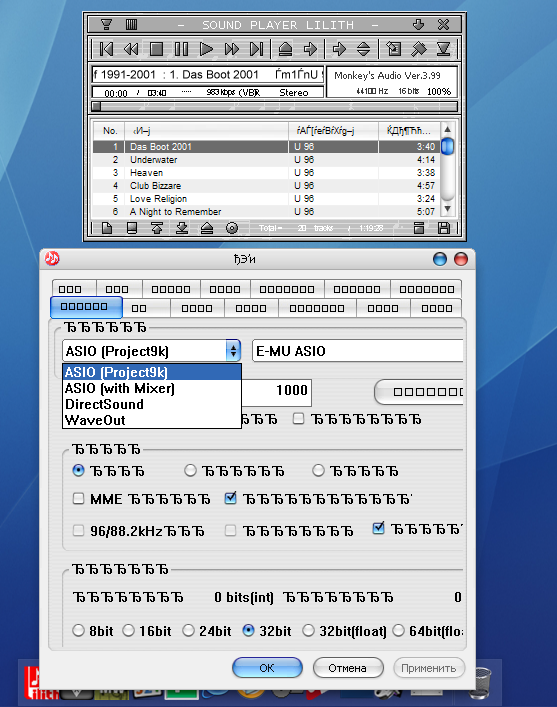Screen dimensions: 557x707
Task: Click the book-like icon in playlist bottom bar
Action: pos(132,228)
